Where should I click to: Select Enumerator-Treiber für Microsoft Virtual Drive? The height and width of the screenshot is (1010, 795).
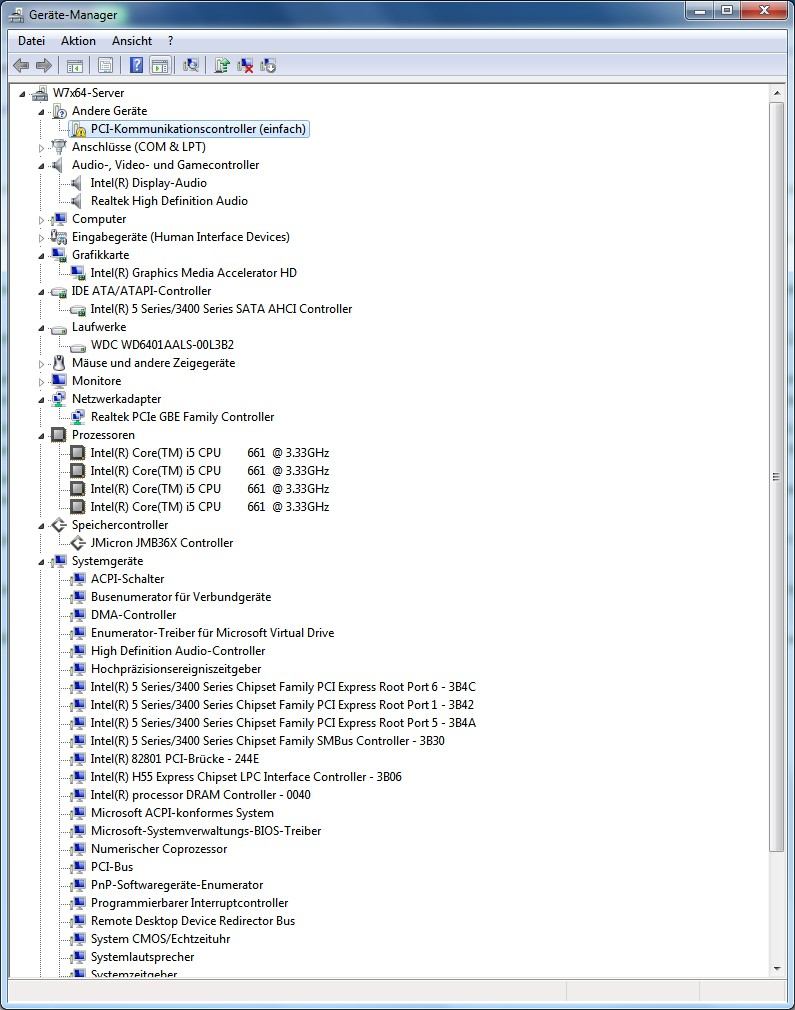tap(213, 633)
